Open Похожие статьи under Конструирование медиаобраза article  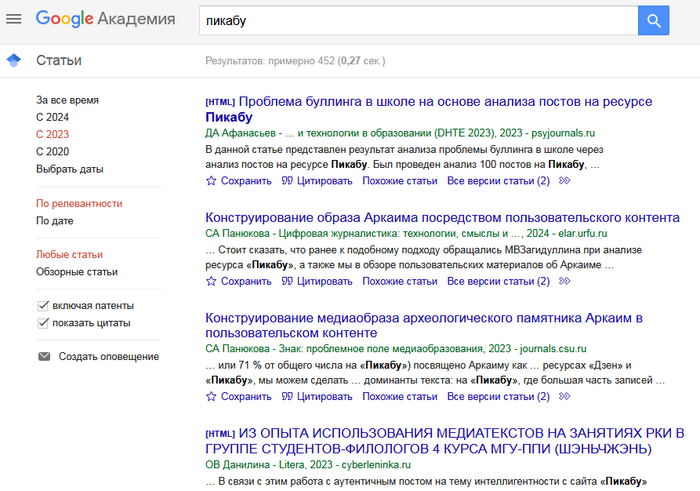coord(400,396)
